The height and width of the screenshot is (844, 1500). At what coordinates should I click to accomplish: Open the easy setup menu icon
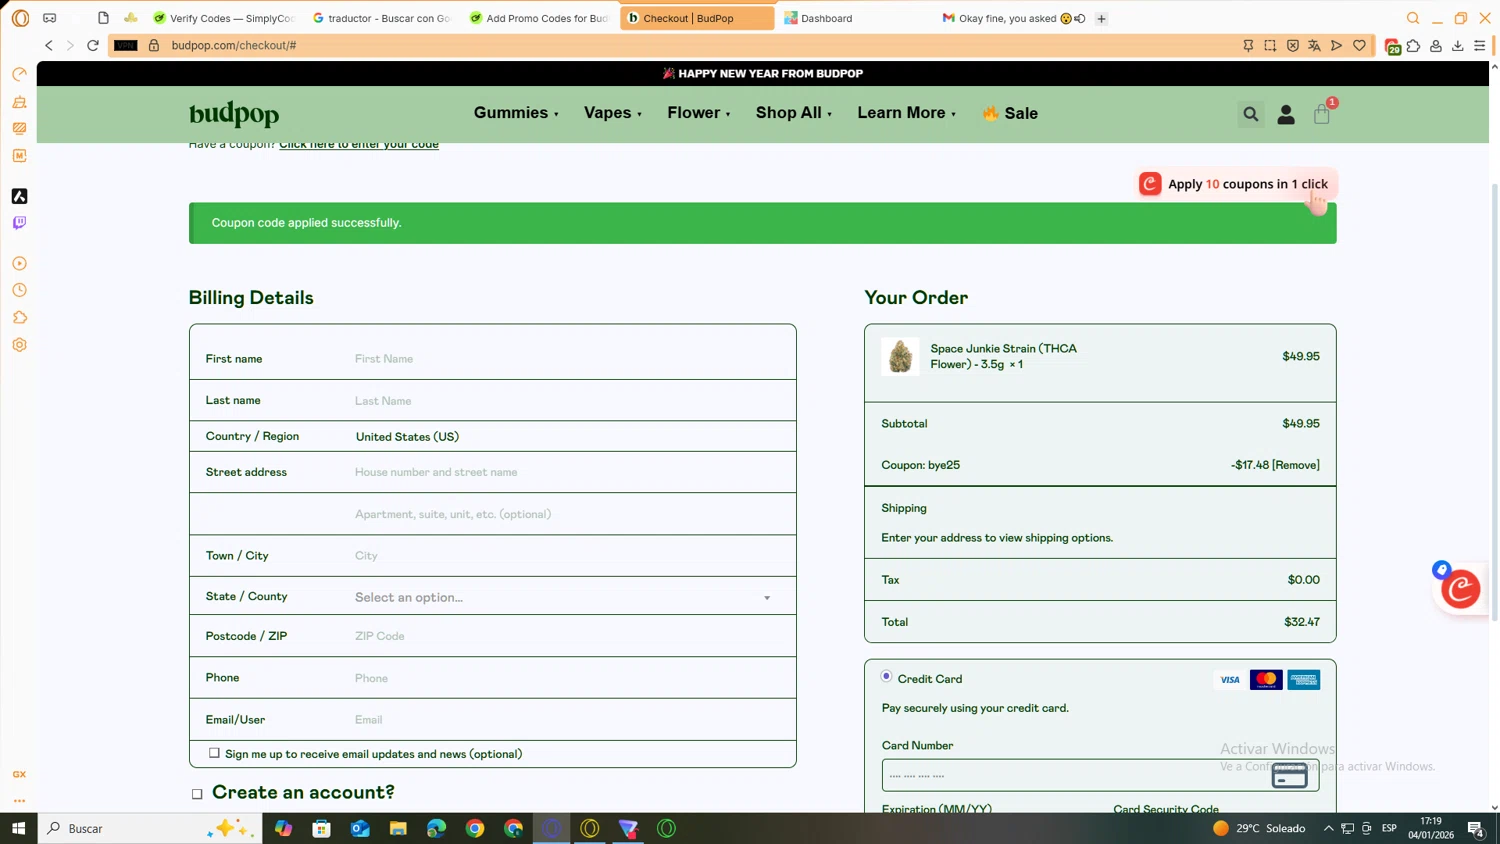pos(1479,45)
